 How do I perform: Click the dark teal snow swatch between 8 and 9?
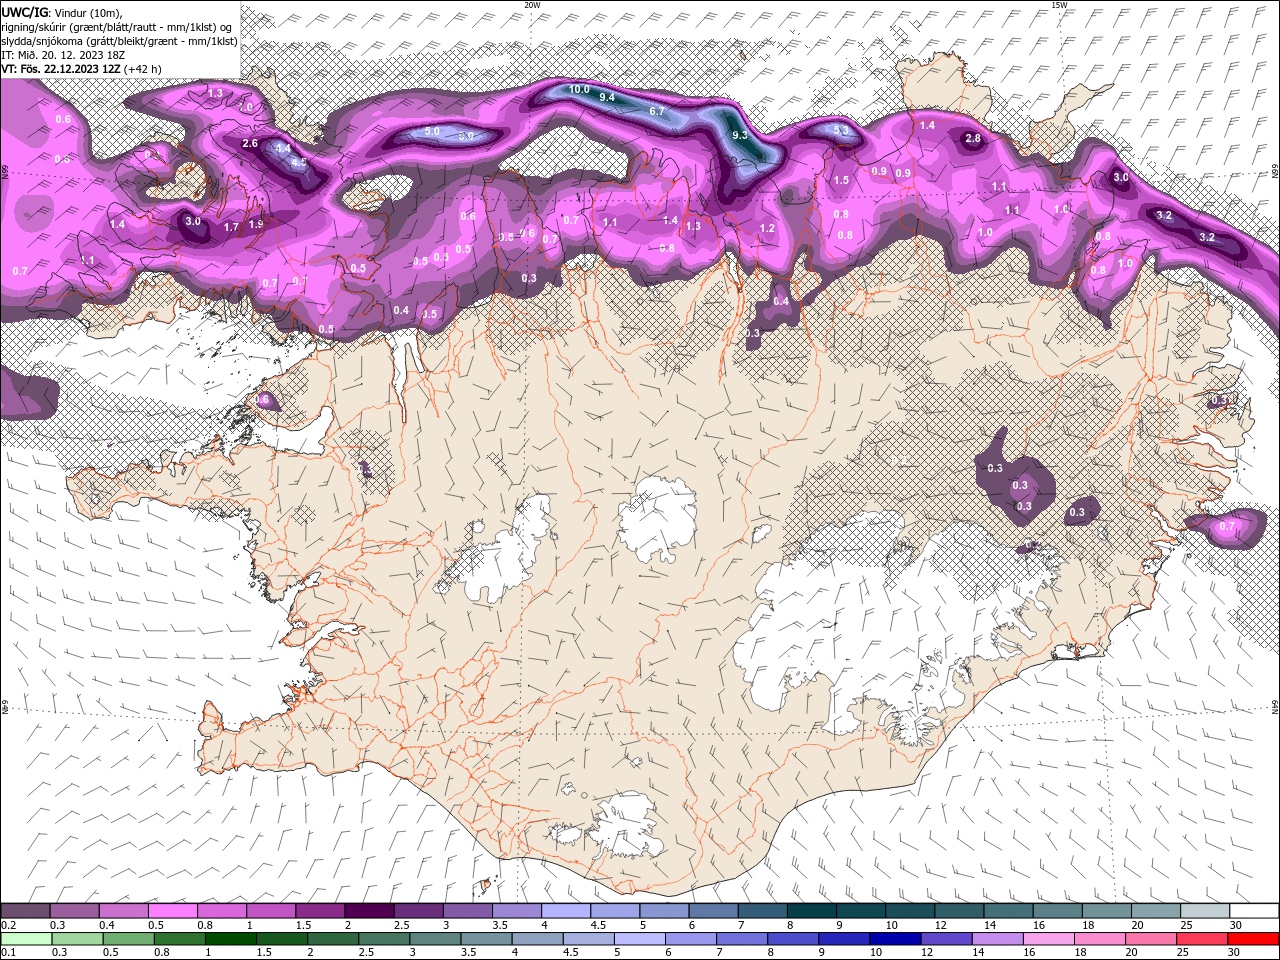[810, 911]
